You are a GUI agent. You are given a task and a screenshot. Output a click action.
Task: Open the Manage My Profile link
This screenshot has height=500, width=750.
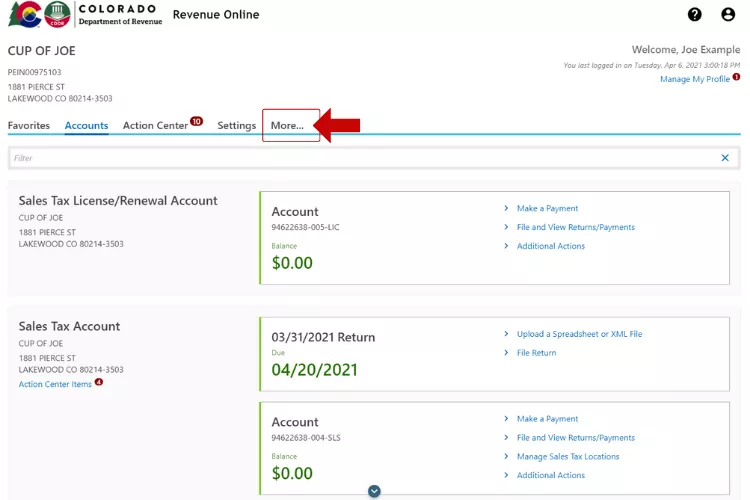(695, 79)
